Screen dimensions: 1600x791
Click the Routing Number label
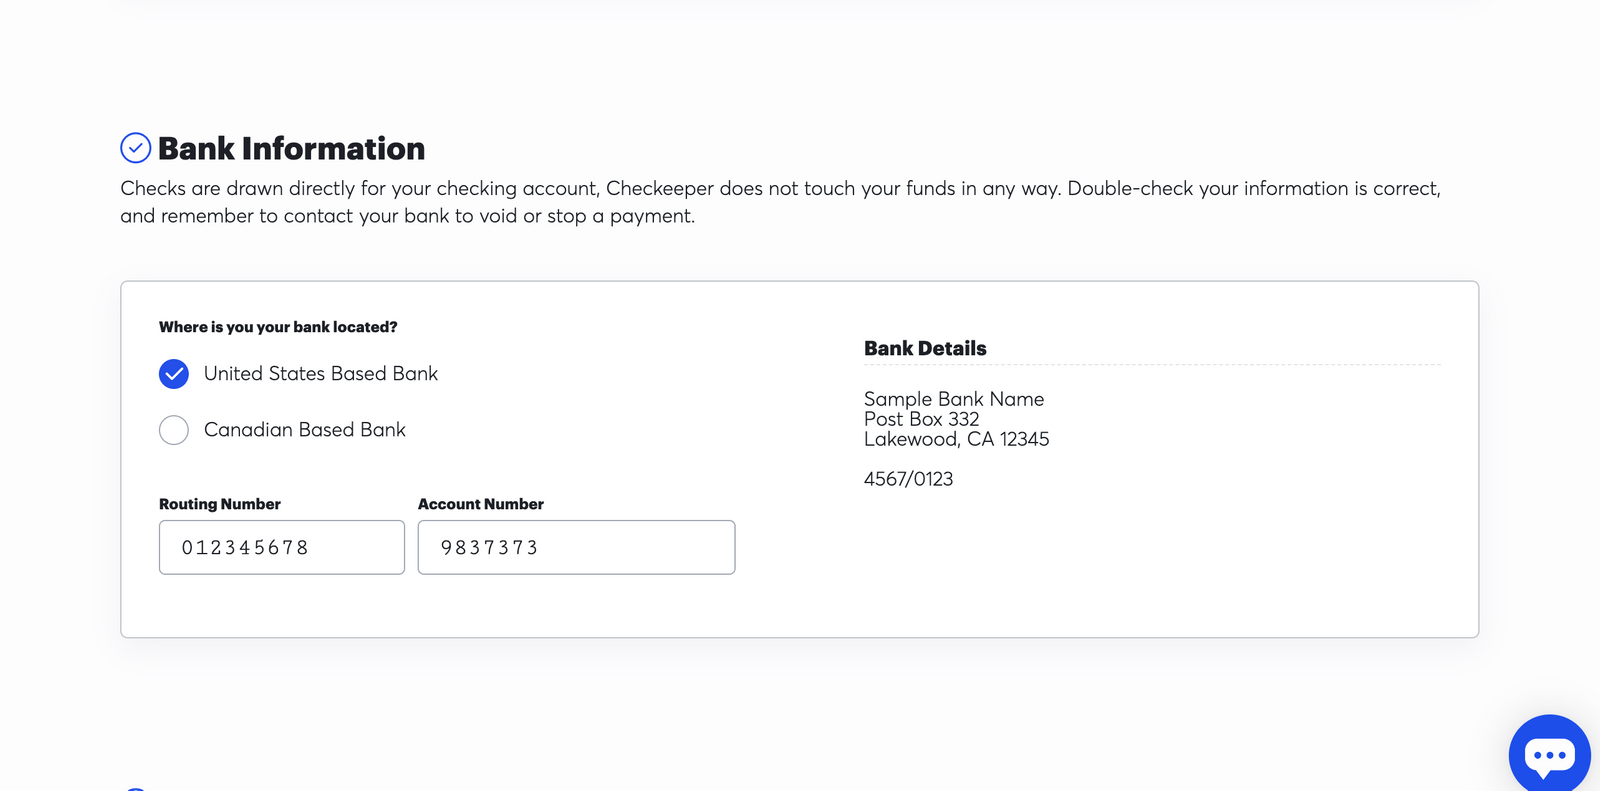pyautogui.click(x=219, y=504)
